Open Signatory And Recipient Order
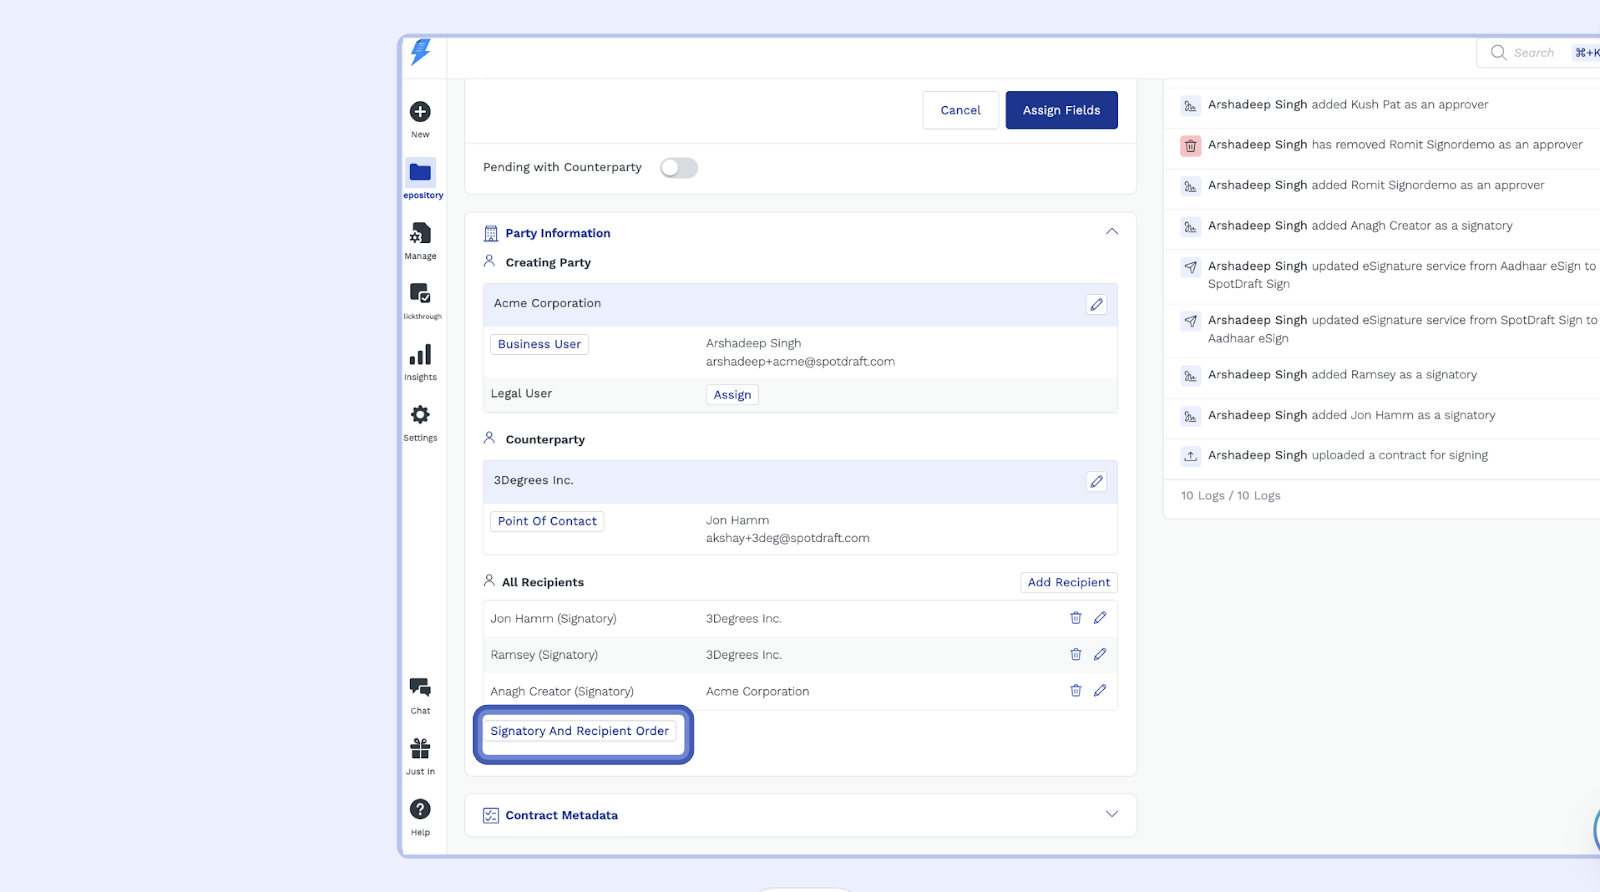 coord(579,731)
